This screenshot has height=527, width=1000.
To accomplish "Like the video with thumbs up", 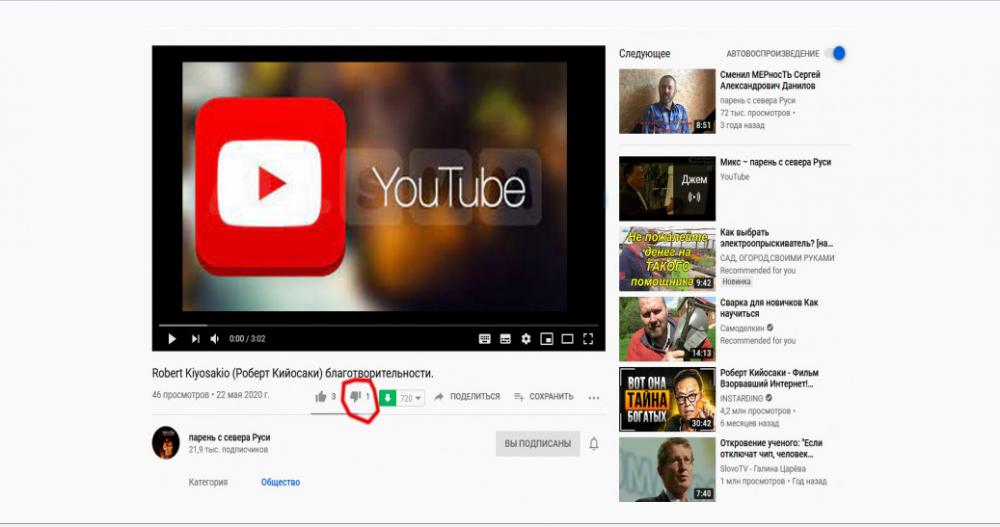I will pos(321,397).
